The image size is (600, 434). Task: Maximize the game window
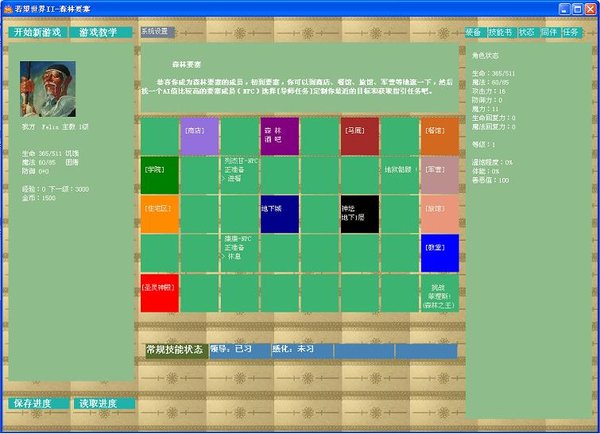coord(577,9)
